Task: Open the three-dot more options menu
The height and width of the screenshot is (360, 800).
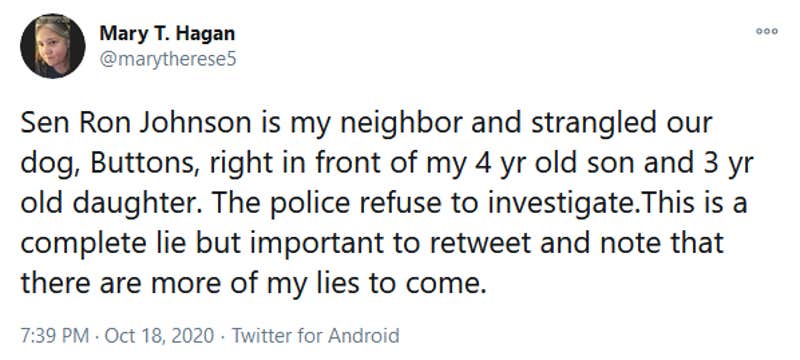Action: pyautogui.click(x=767, y=32)
